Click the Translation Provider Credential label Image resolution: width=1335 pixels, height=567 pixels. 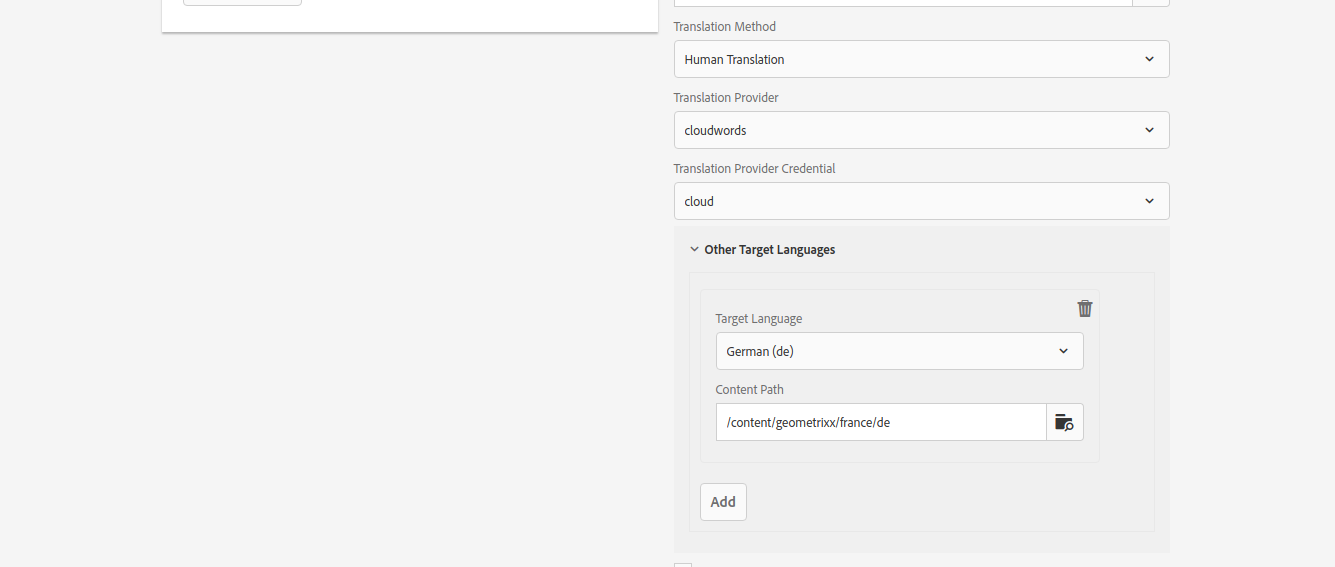754,169
